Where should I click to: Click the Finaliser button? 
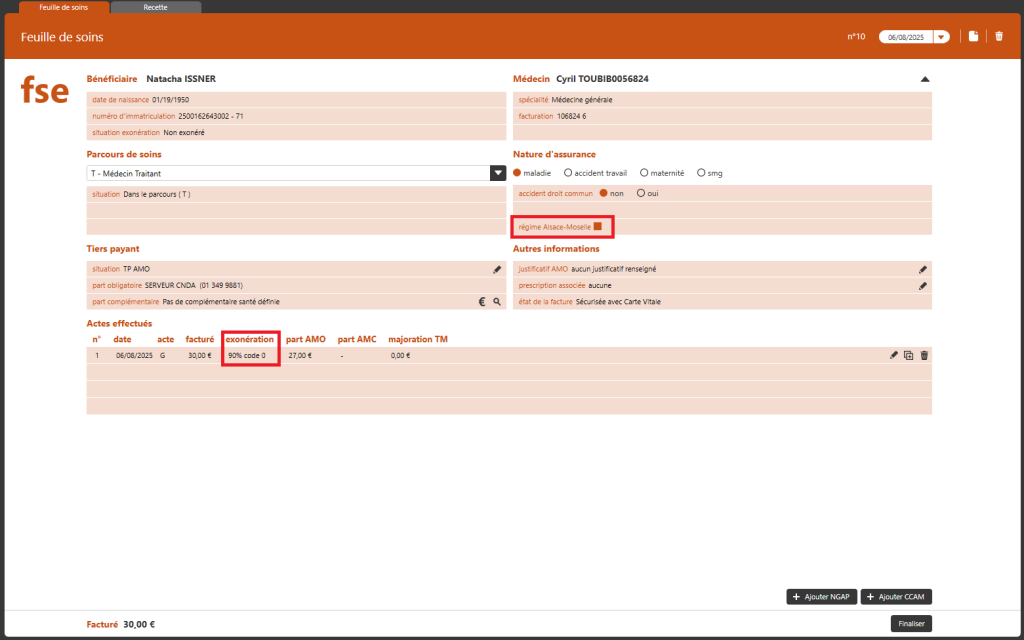(x=911, y=624)
